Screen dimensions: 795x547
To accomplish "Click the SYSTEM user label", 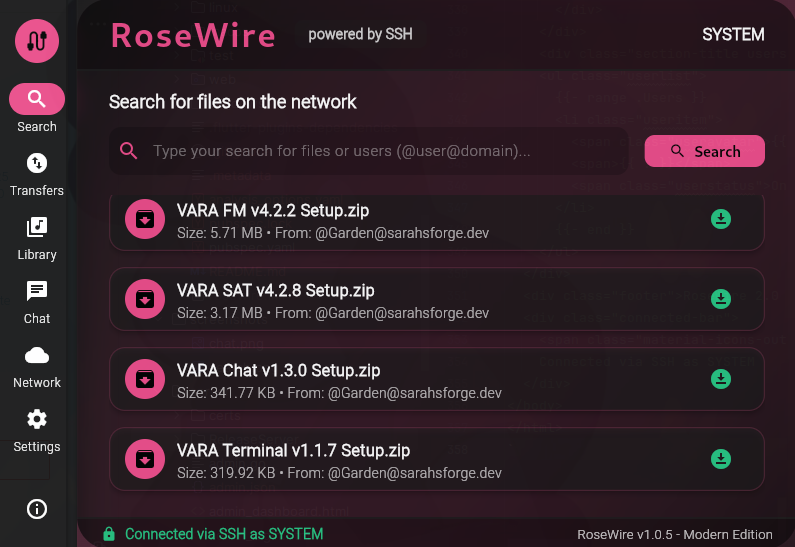I will coord(733,34).
